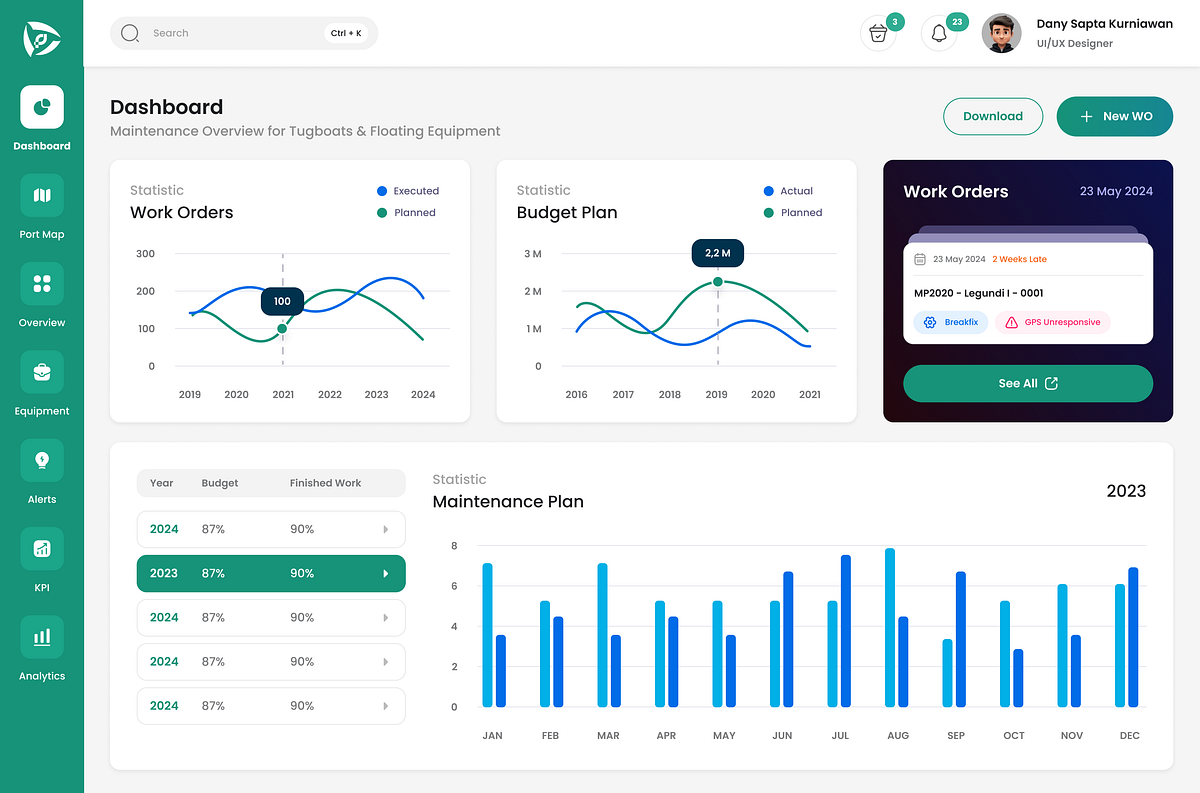
Task: Toggle the Actual legend in Budget Plan chart
Action: (x=788, y=191)
